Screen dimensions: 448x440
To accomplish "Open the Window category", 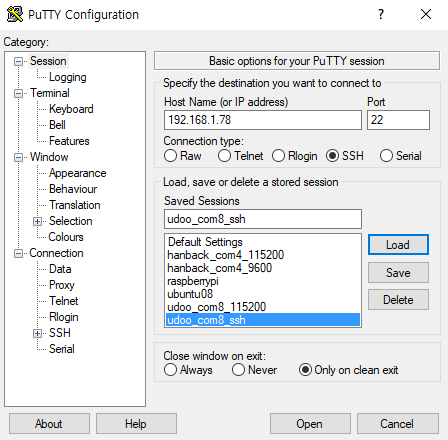I will pyautogui.click(x=49, y=157).
